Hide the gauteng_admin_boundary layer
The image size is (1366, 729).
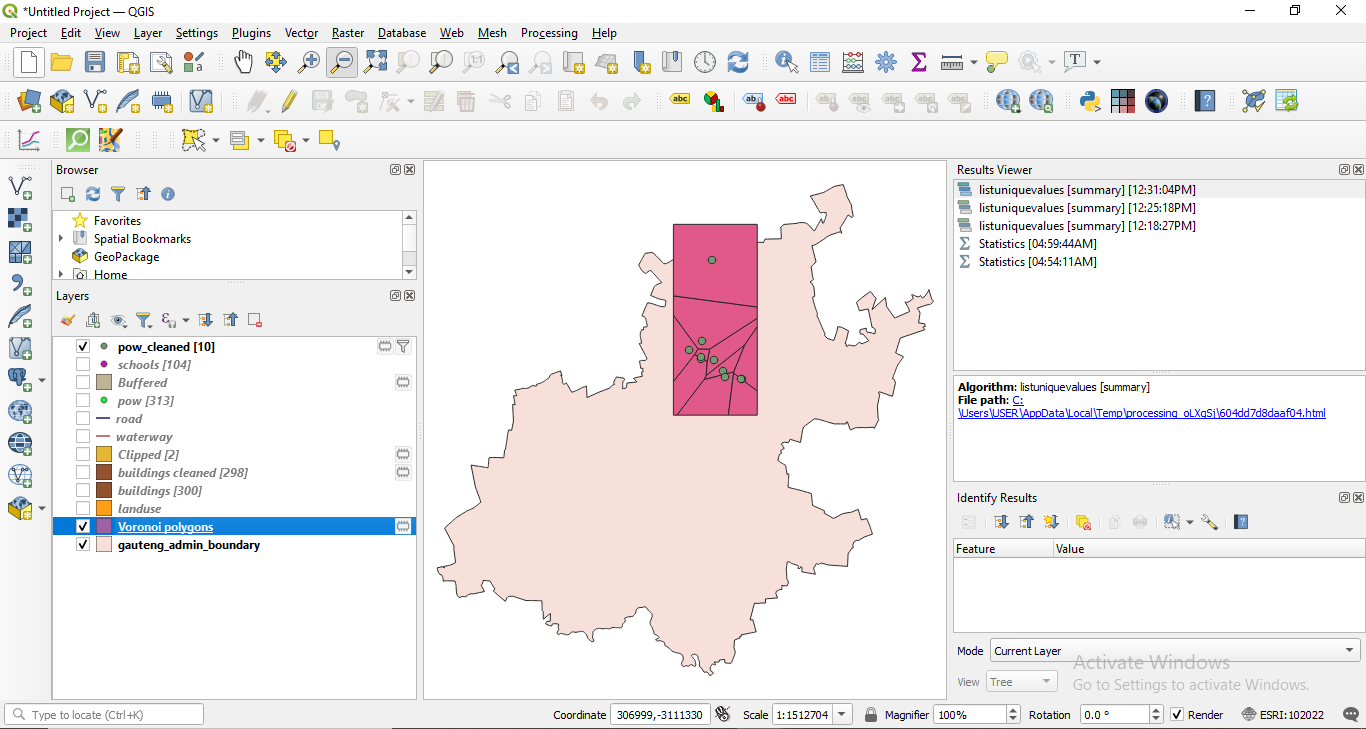(x=83, y=545)
